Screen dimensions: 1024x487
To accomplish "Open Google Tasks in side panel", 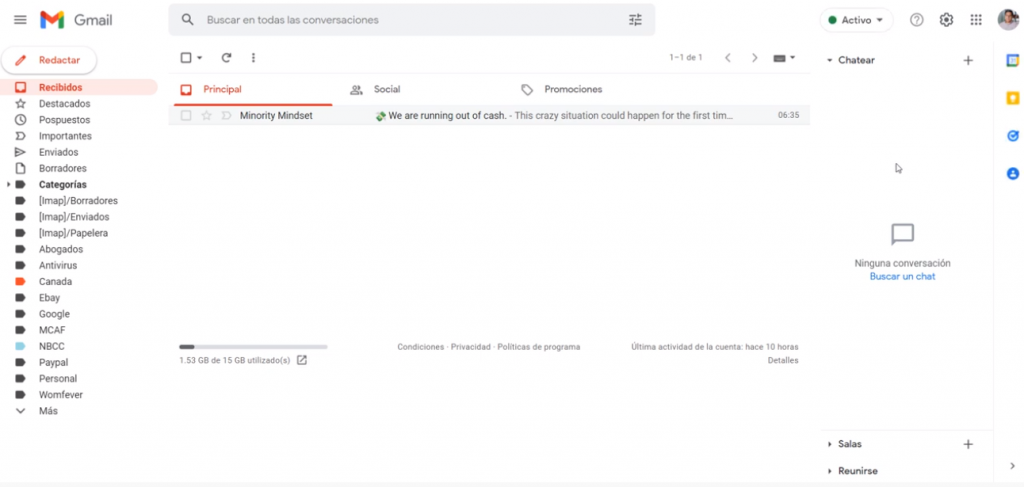I will [1012, 136].
